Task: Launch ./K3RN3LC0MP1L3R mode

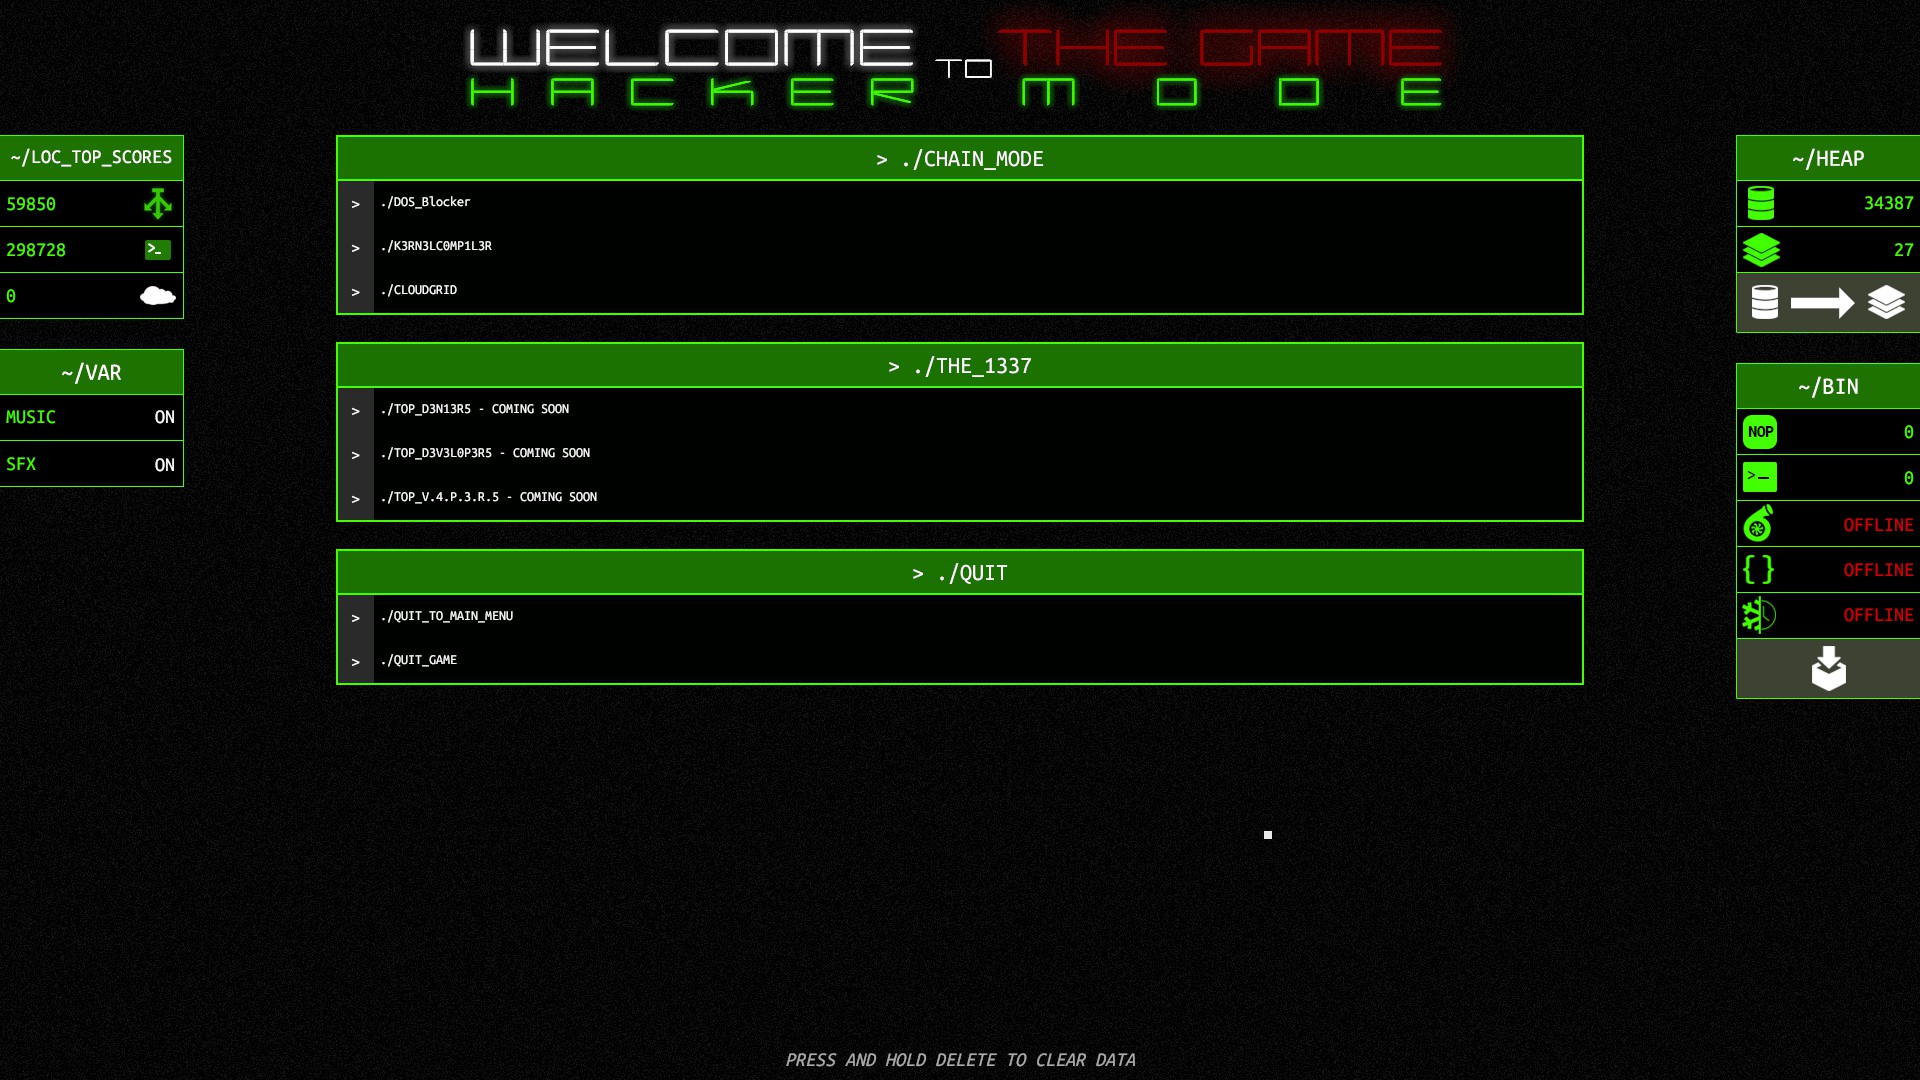Action: [436, 246]
